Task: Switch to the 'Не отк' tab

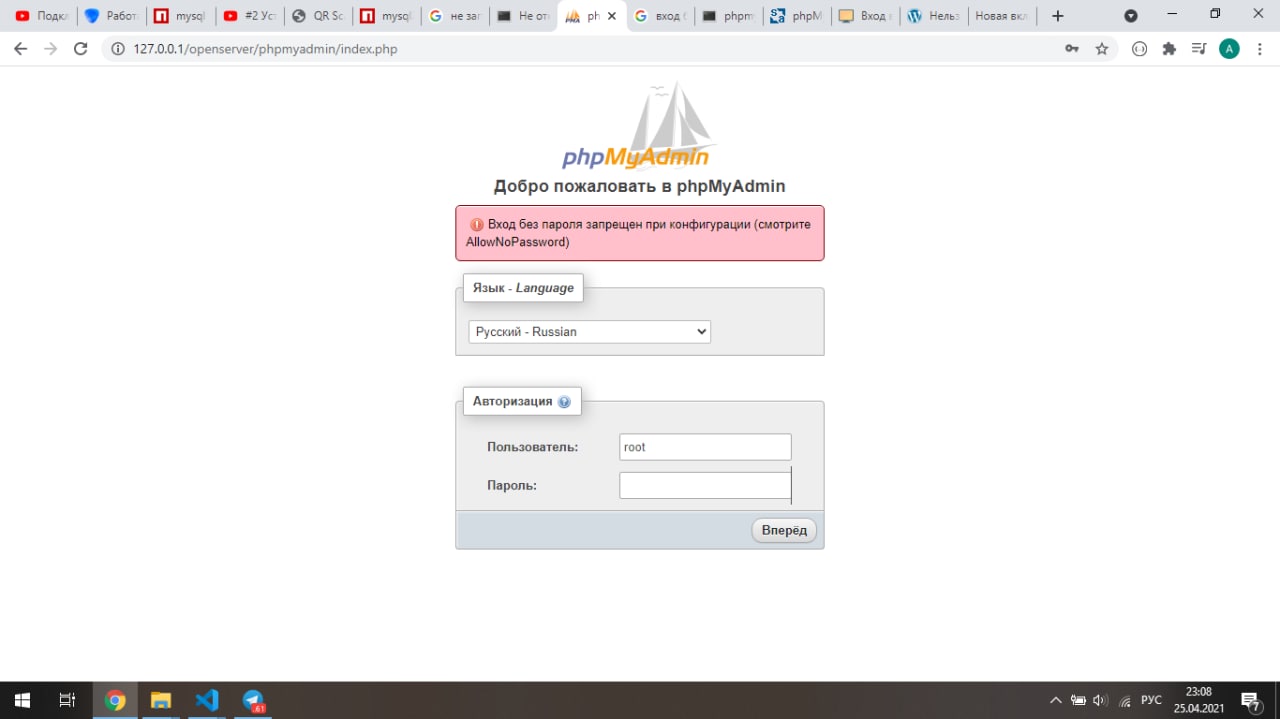Action: (522, 16)
